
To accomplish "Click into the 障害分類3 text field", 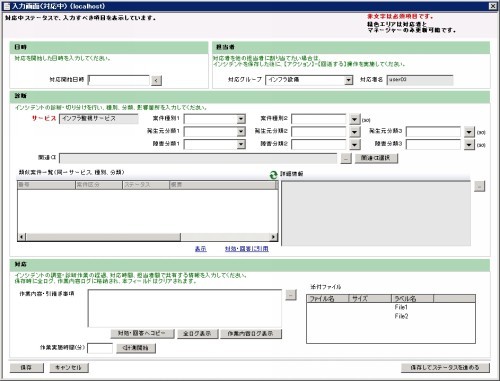I will pyautogui.click(x=433, y=144).
